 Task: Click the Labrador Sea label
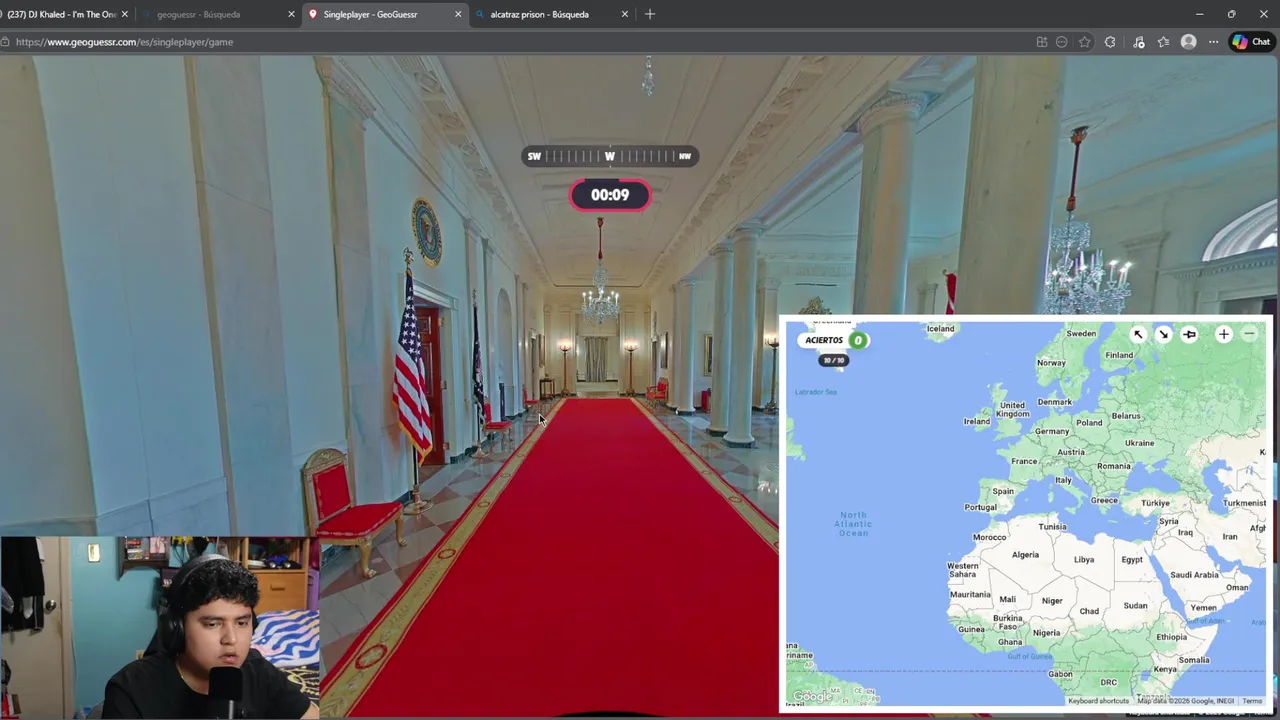[x=816, y=392]
